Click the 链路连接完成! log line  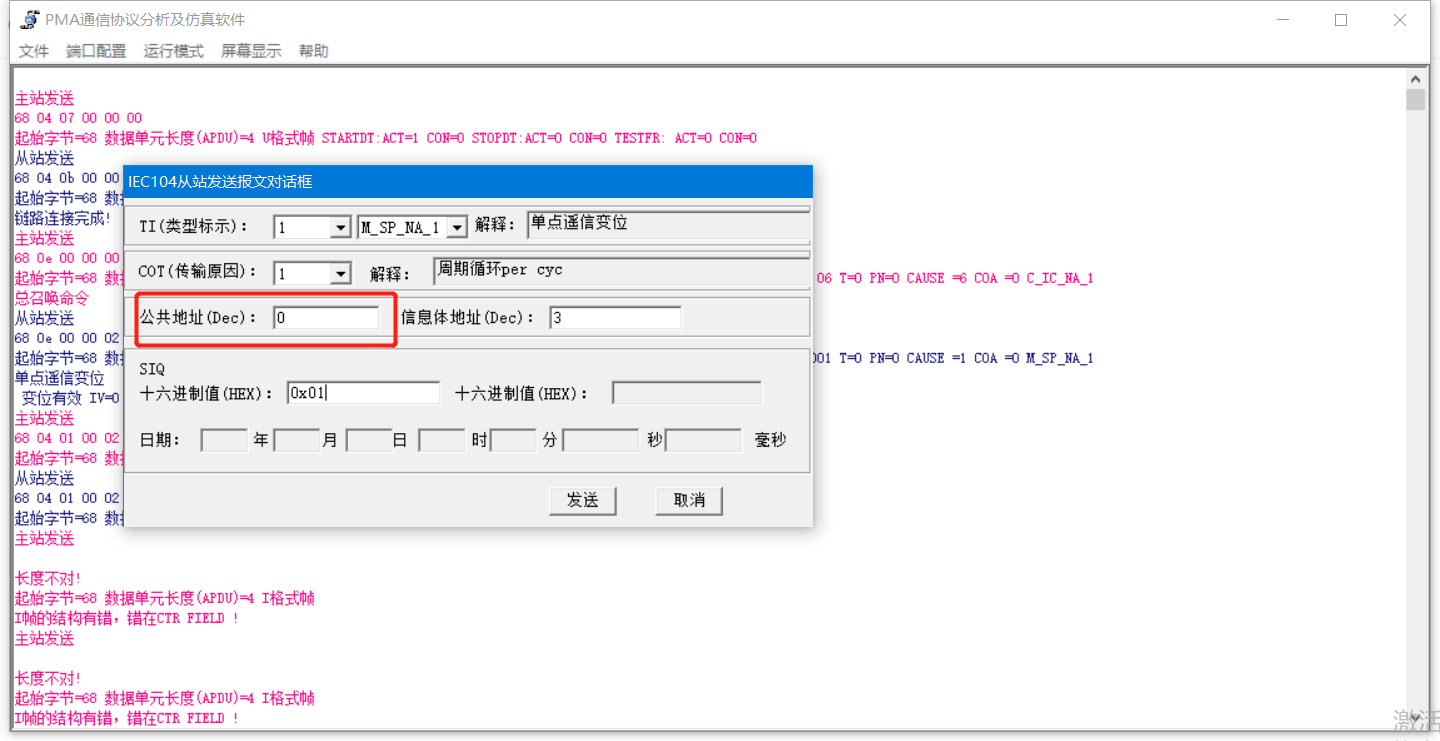tap(63, 218)
